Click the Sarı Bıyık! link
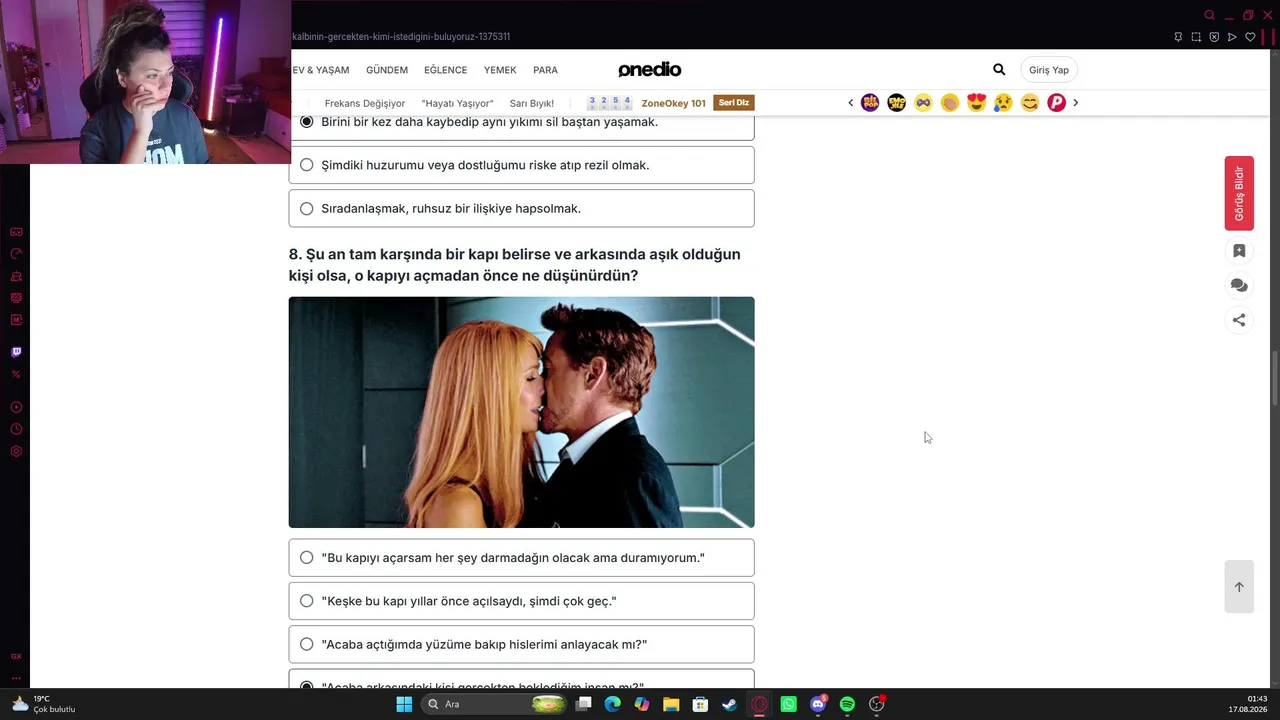Viewport: 1280px width, 720px height. point(532,103)
